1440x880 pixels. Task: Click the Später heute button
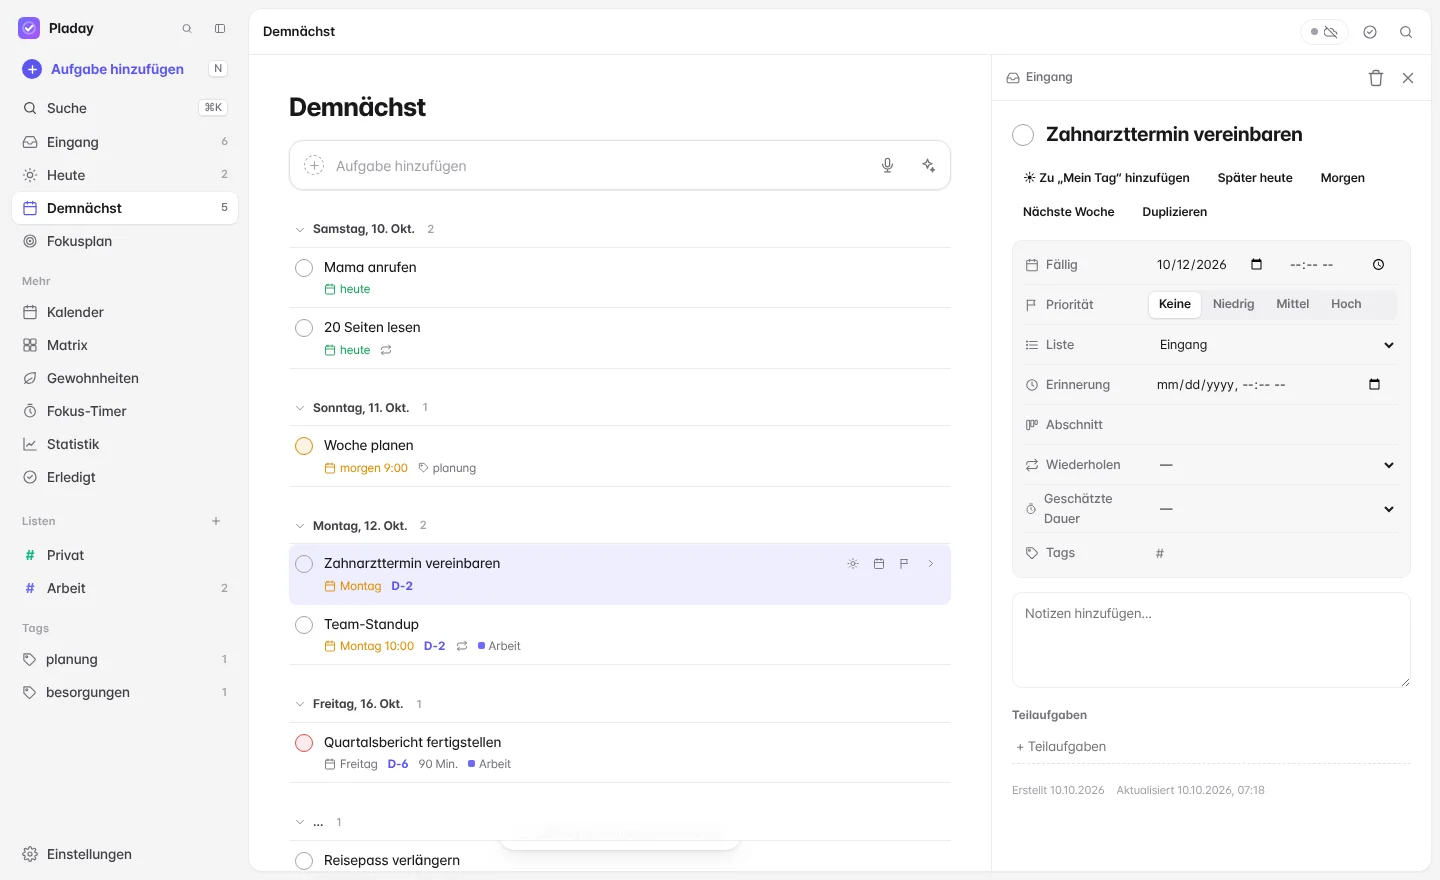[x=1255, y=178]
